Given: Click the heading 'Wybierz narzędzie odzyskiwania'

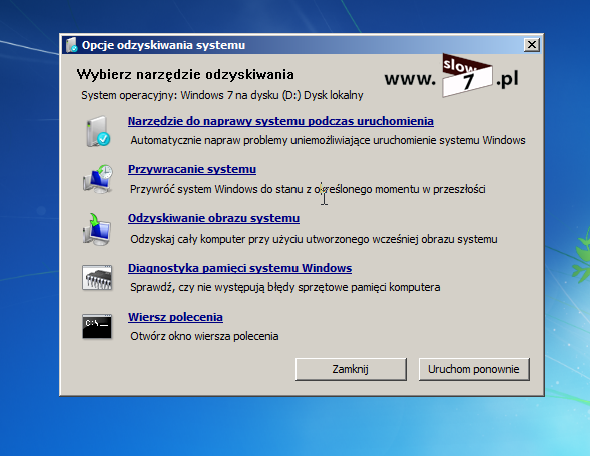Looking at the screenshot, I should pos(185,74).
